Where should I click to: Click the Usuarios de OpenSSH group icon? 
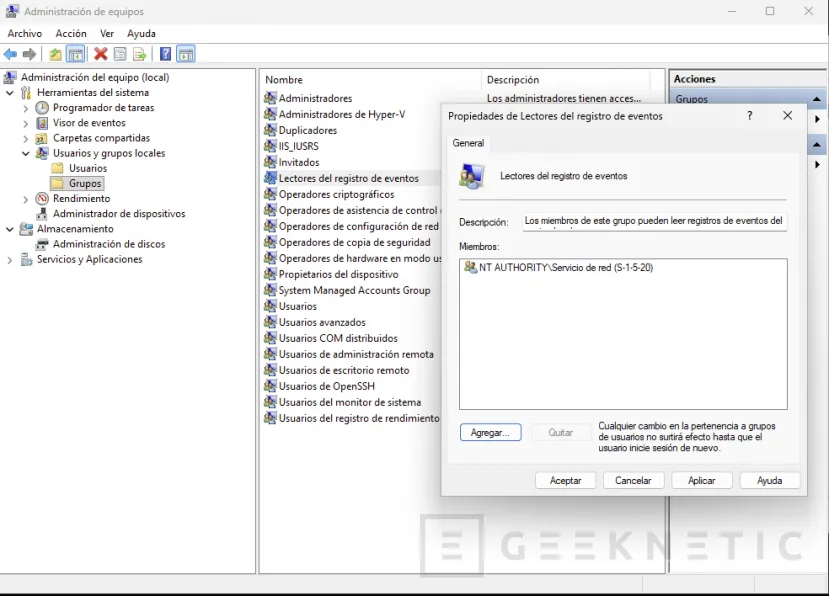click(270, 386)
